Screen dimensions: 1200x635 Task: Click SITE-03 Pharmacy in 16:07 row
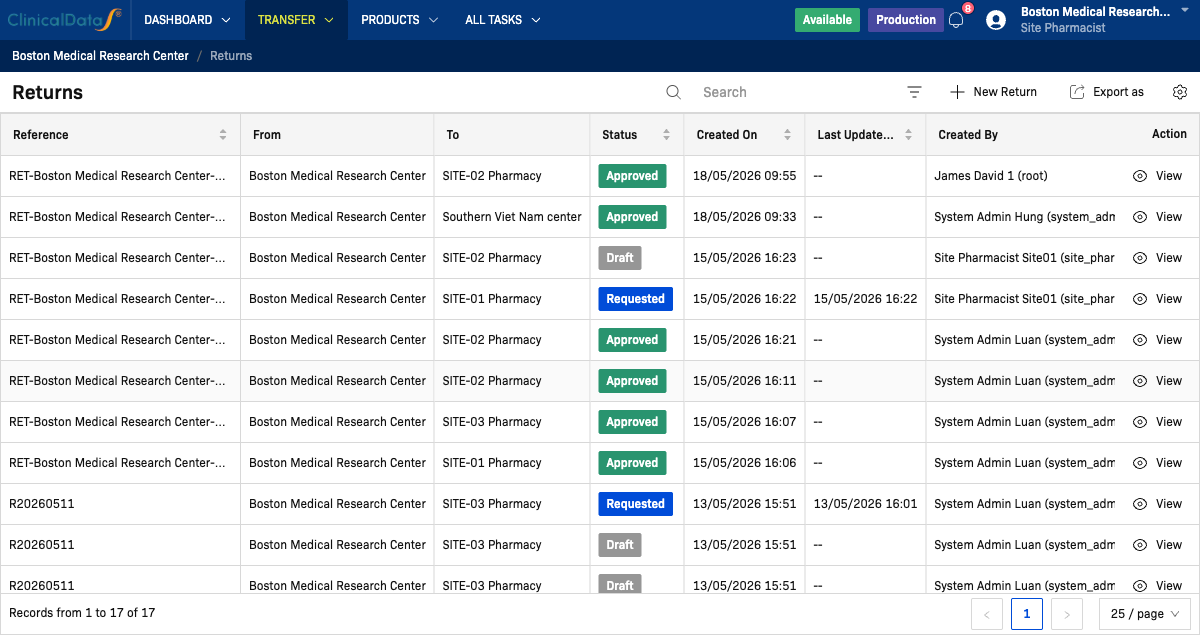(492, 422)
